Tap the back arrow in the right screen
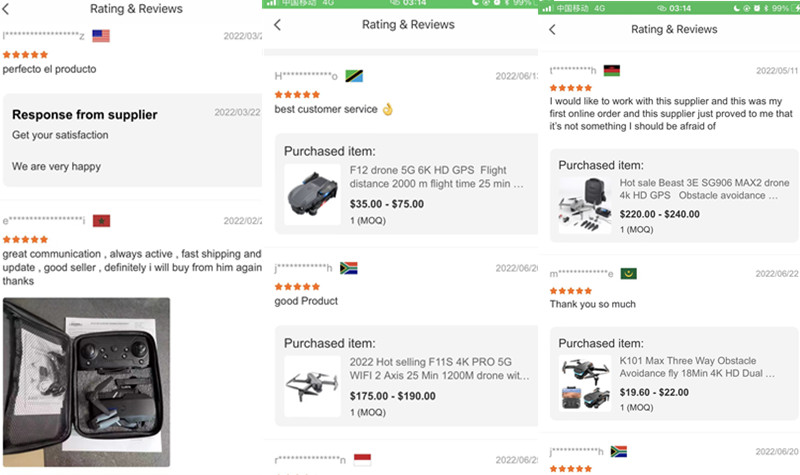 click(x=552, y=30)
